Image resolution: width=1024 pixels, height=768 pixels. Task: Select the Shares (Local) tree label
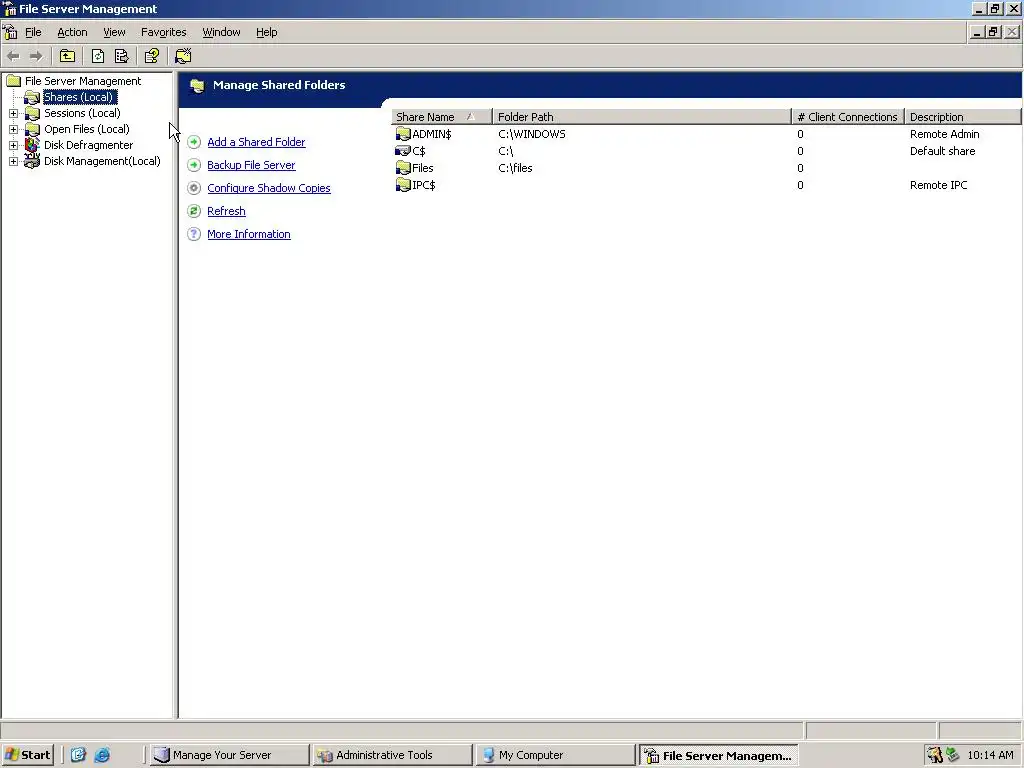point(79,97)
